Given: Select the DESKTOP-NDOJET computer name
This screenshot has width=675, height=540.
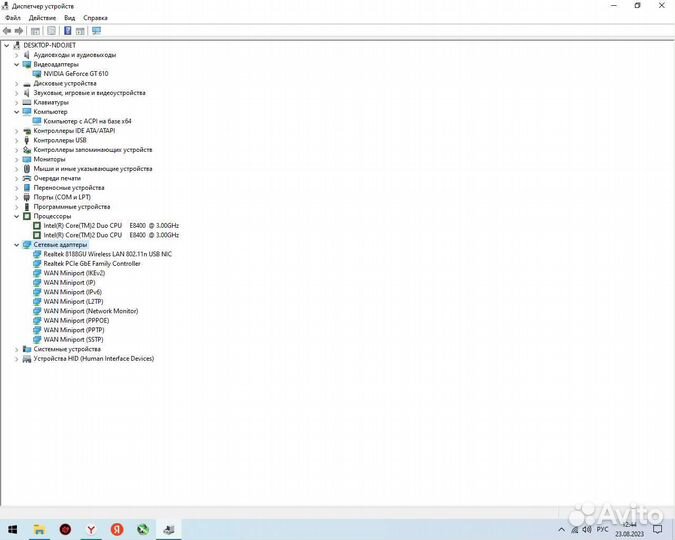Looking at the screenshot, I should point(50,45).
